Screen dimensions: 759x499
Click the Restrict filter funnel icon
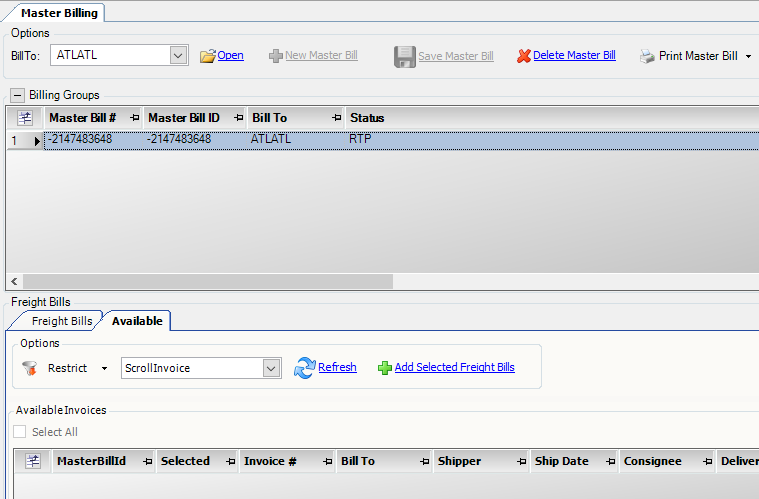point(30,368)
